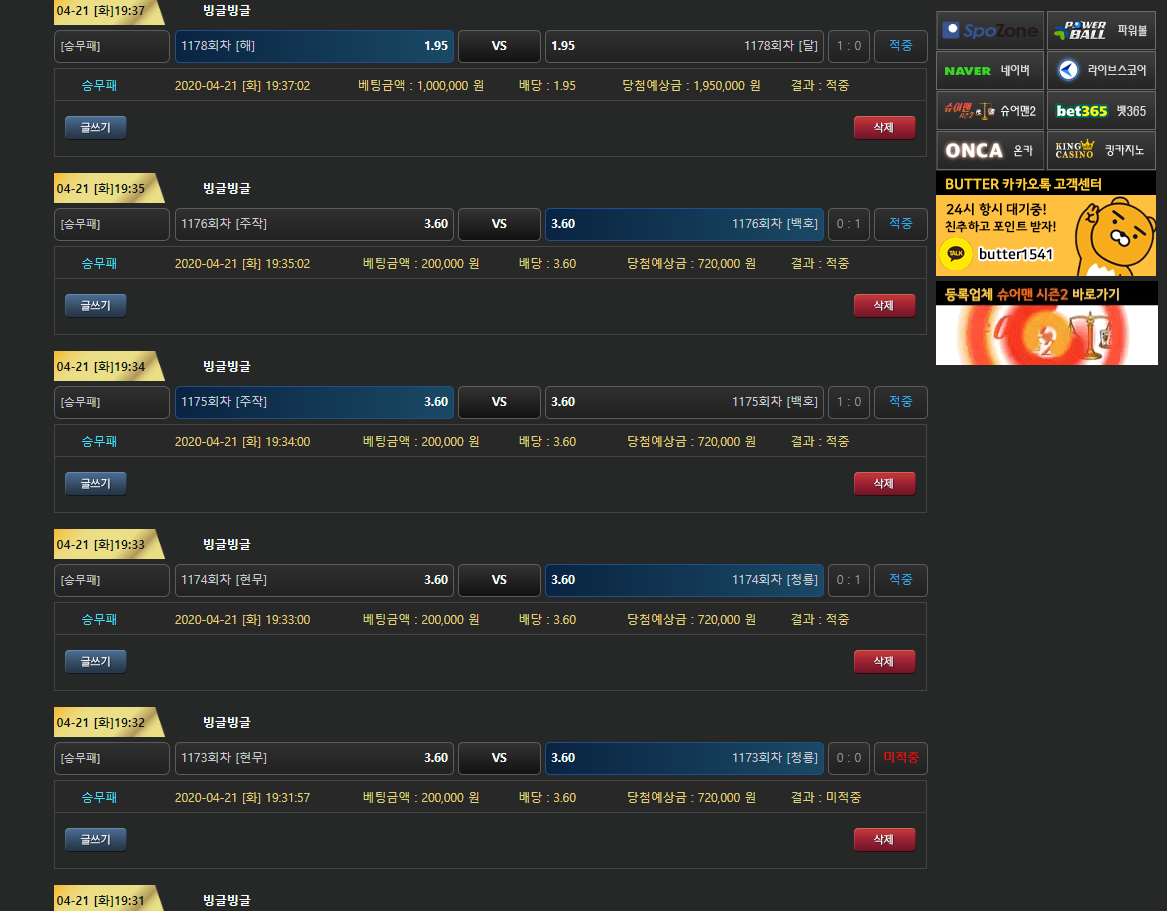The width and height of the screenshot is (1167, 911).
Task: Click the red 미적중 result badge
Action: pos(900,758)
